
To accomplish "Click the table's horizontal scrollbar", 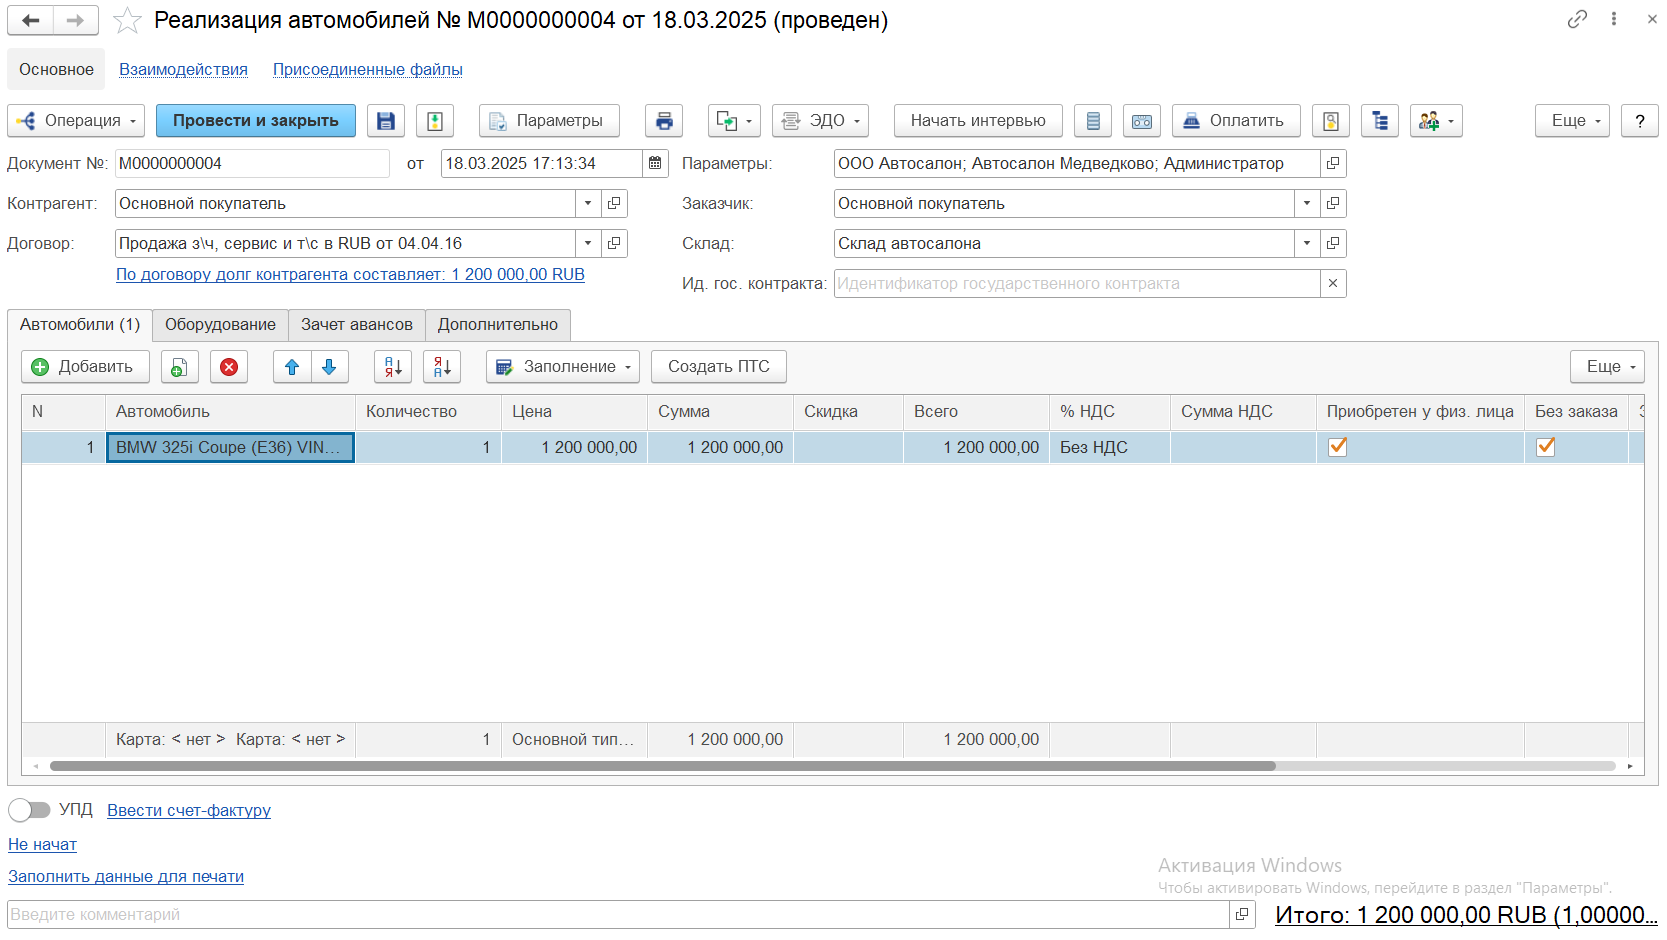I will point(662,766).
